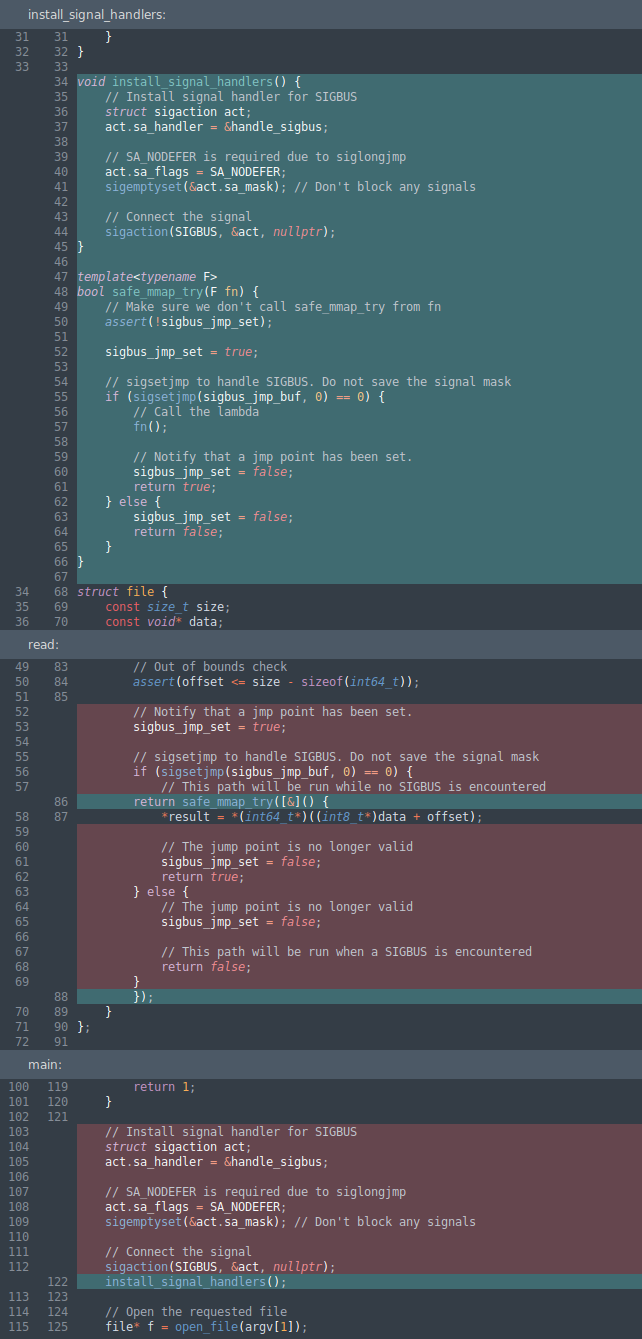Select the "assert(!sigbus_jmp_set);" line
This screenshot has width=642, height=1339.
188,322
